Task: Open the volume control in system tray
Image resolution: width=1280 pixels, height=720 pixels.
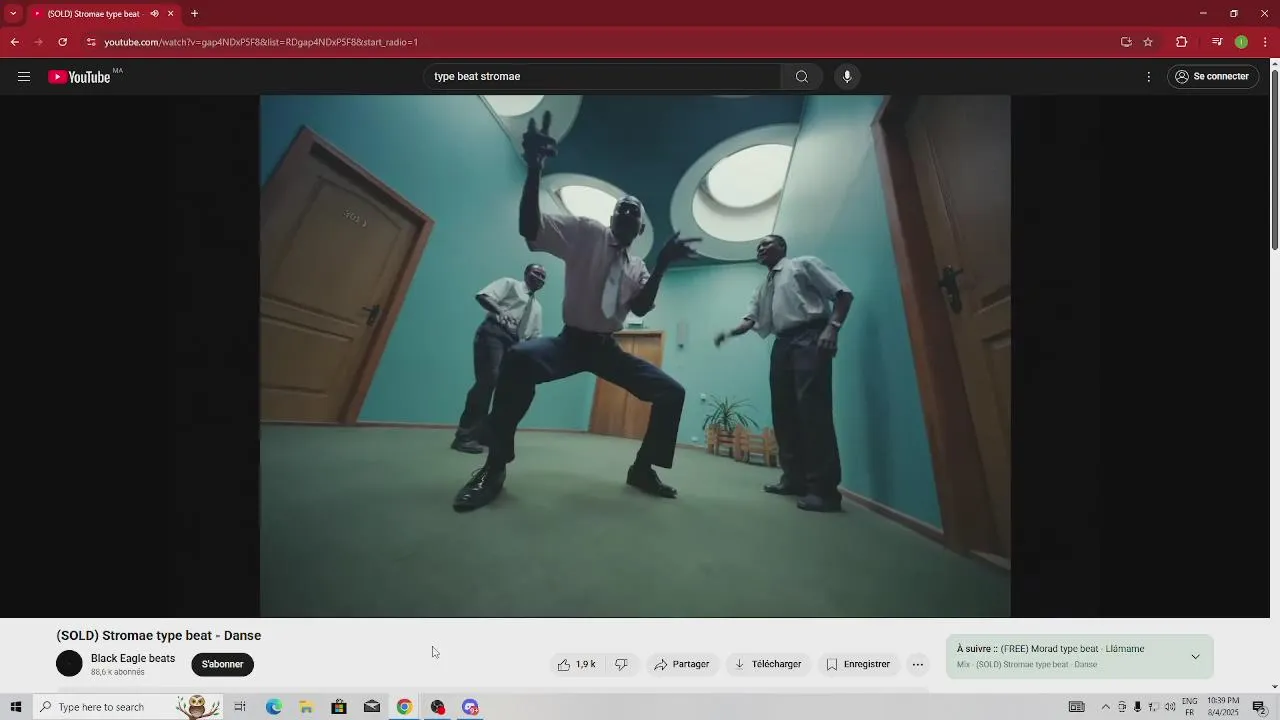Action: pos(1169,707)
